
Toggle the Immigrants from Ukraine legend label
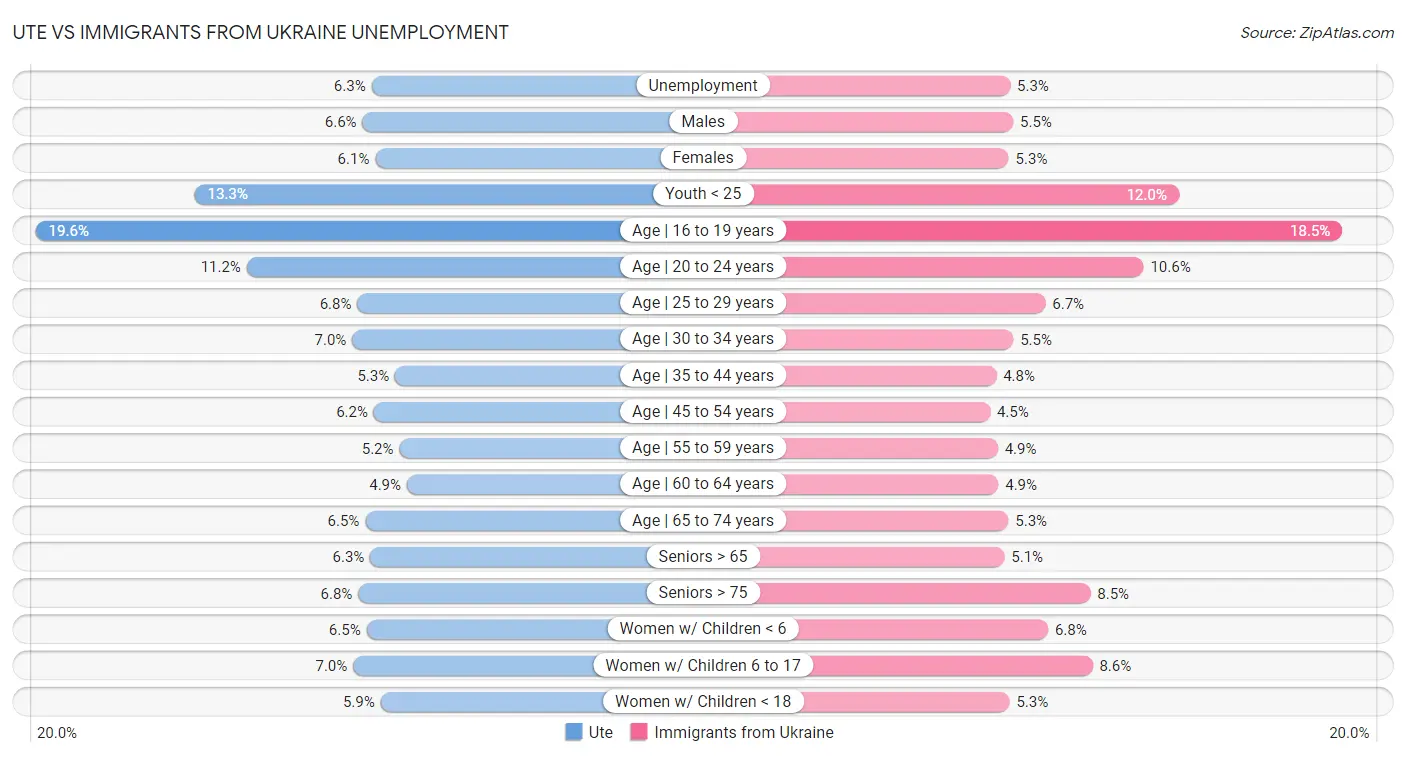point(744,732)
